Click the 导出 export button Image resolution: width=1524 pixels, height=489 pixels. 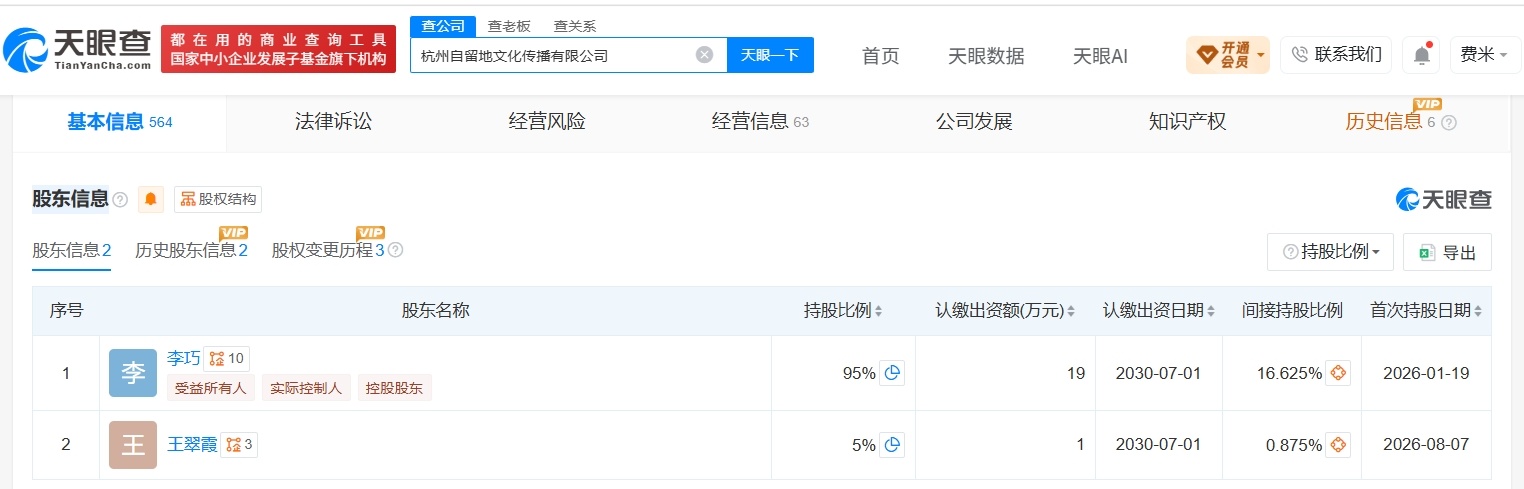[x=1447, y=253]
